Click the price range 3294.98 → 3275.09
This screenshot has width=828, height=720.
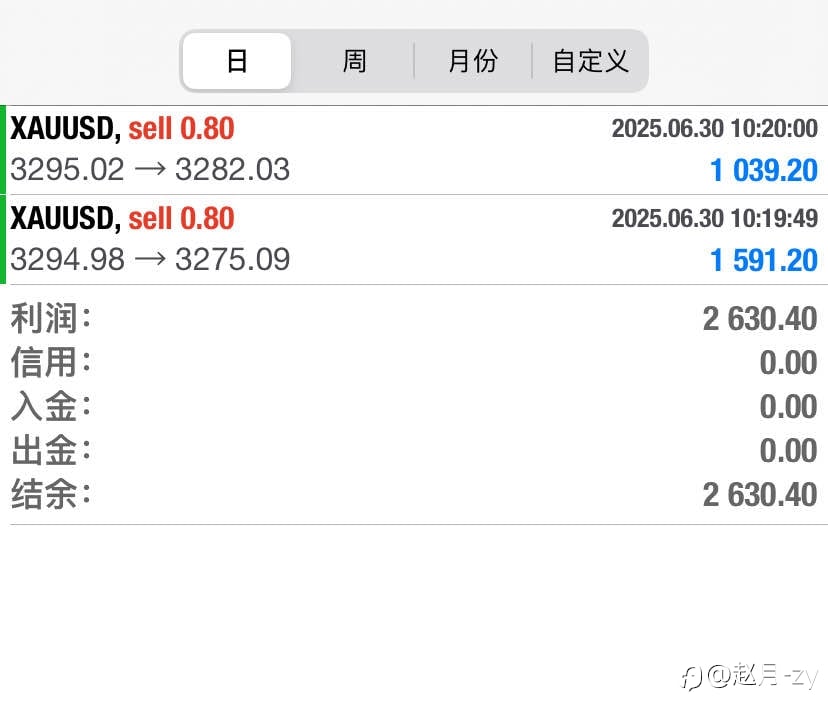[x=150, y=259]
